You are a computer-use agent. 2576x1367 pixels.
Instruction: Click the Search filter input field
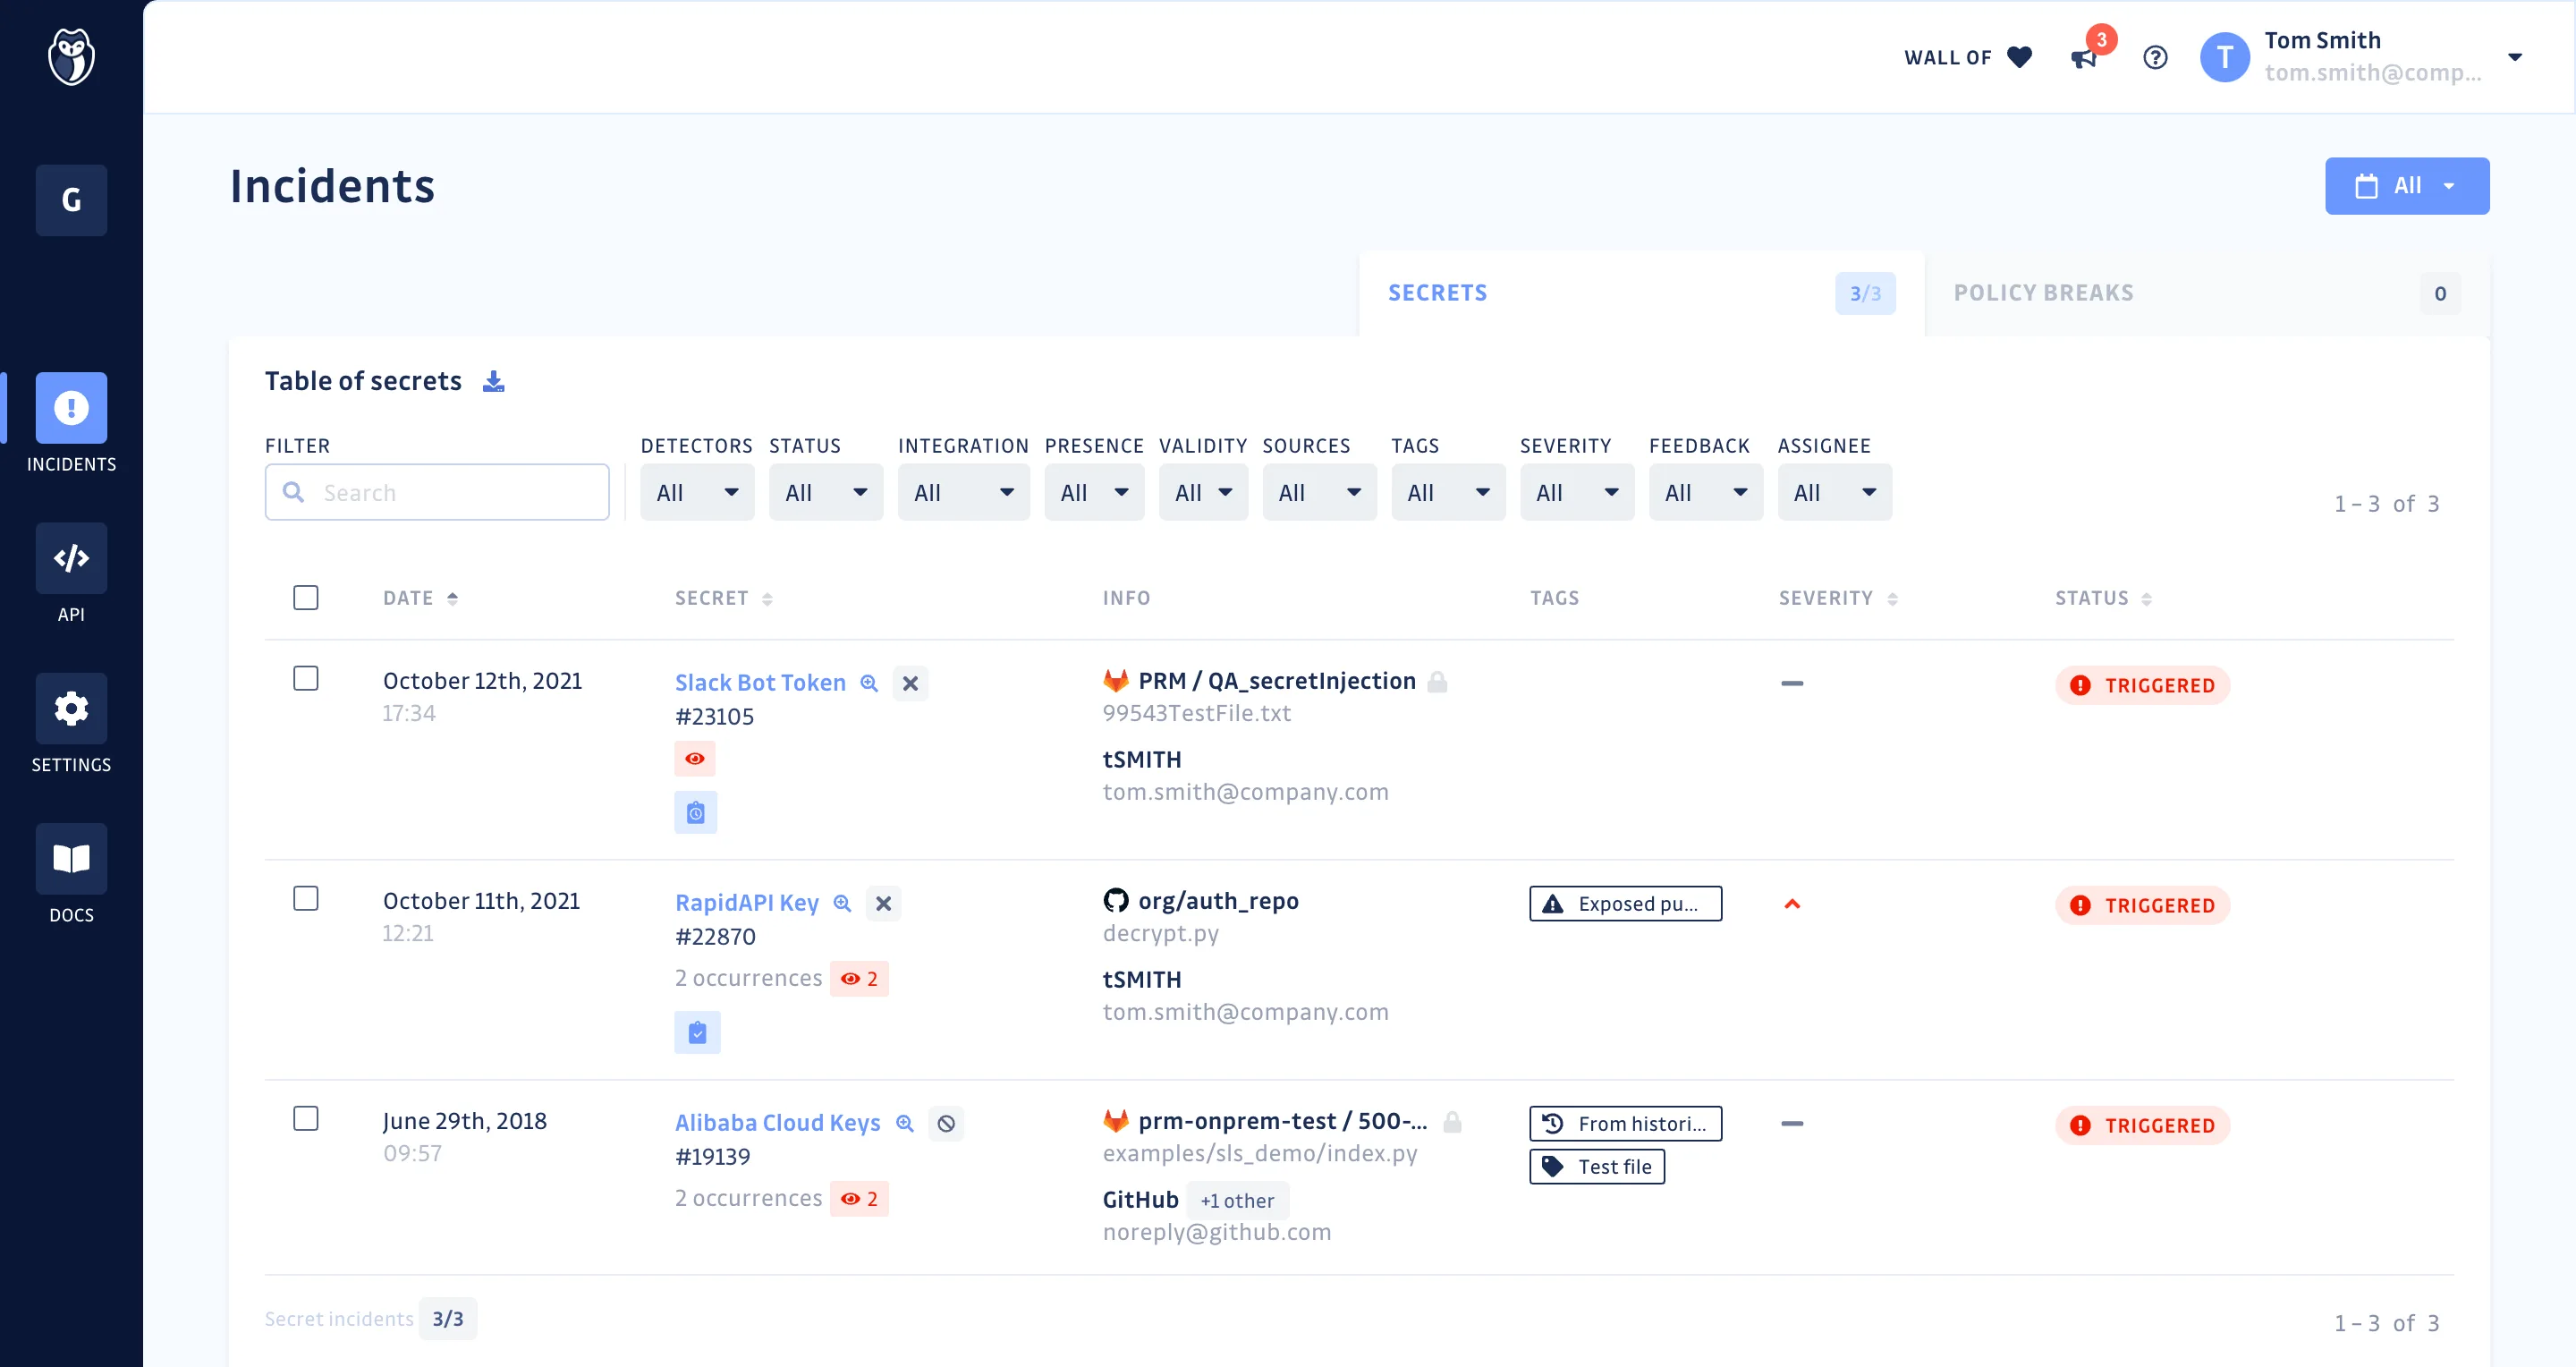point(437,492)
